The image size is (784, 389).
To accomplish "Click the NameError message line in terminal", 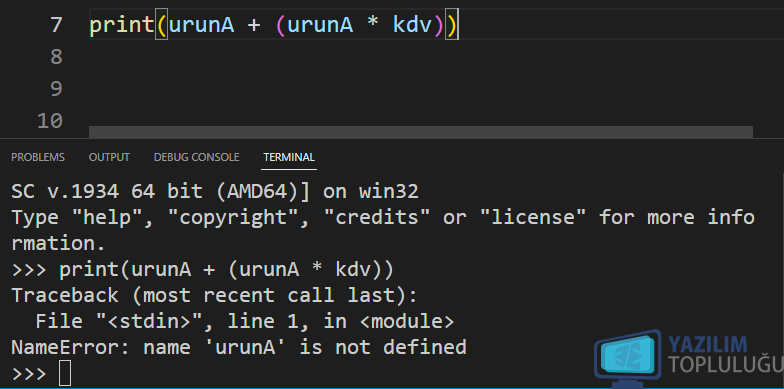I will (238, 346).
